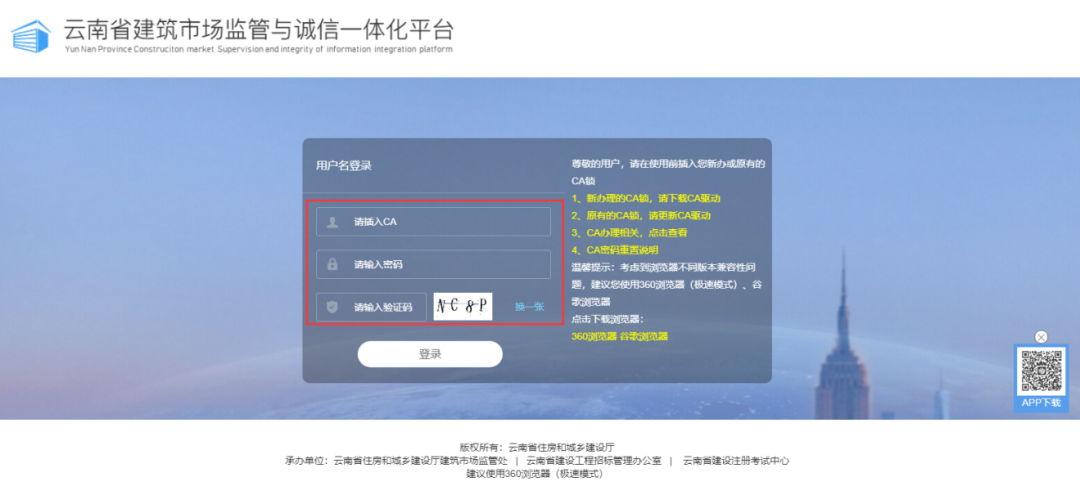The image size is (1080, 486).
Task: Close the APP下载 floating QR panel
Action: click(x=1041, y=337)
